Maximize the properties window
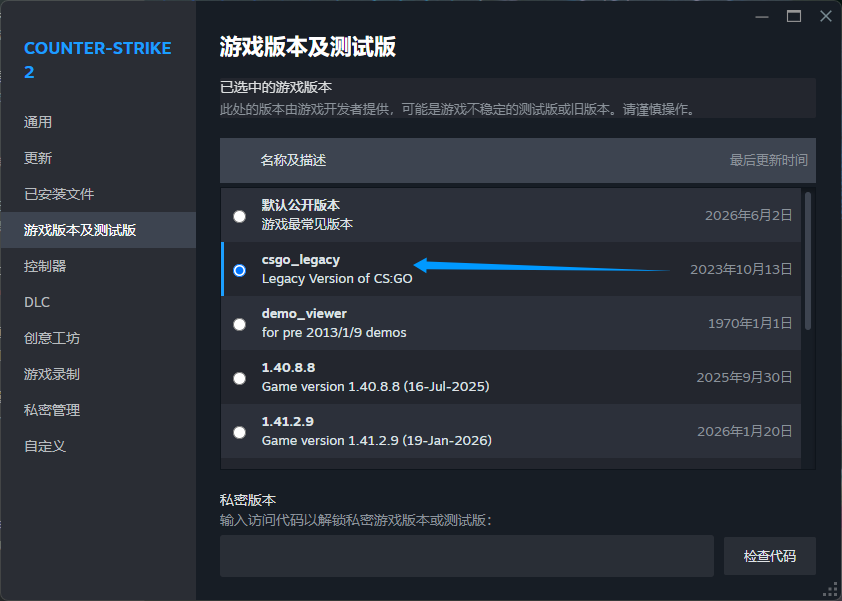 click(x=794, y=17)
